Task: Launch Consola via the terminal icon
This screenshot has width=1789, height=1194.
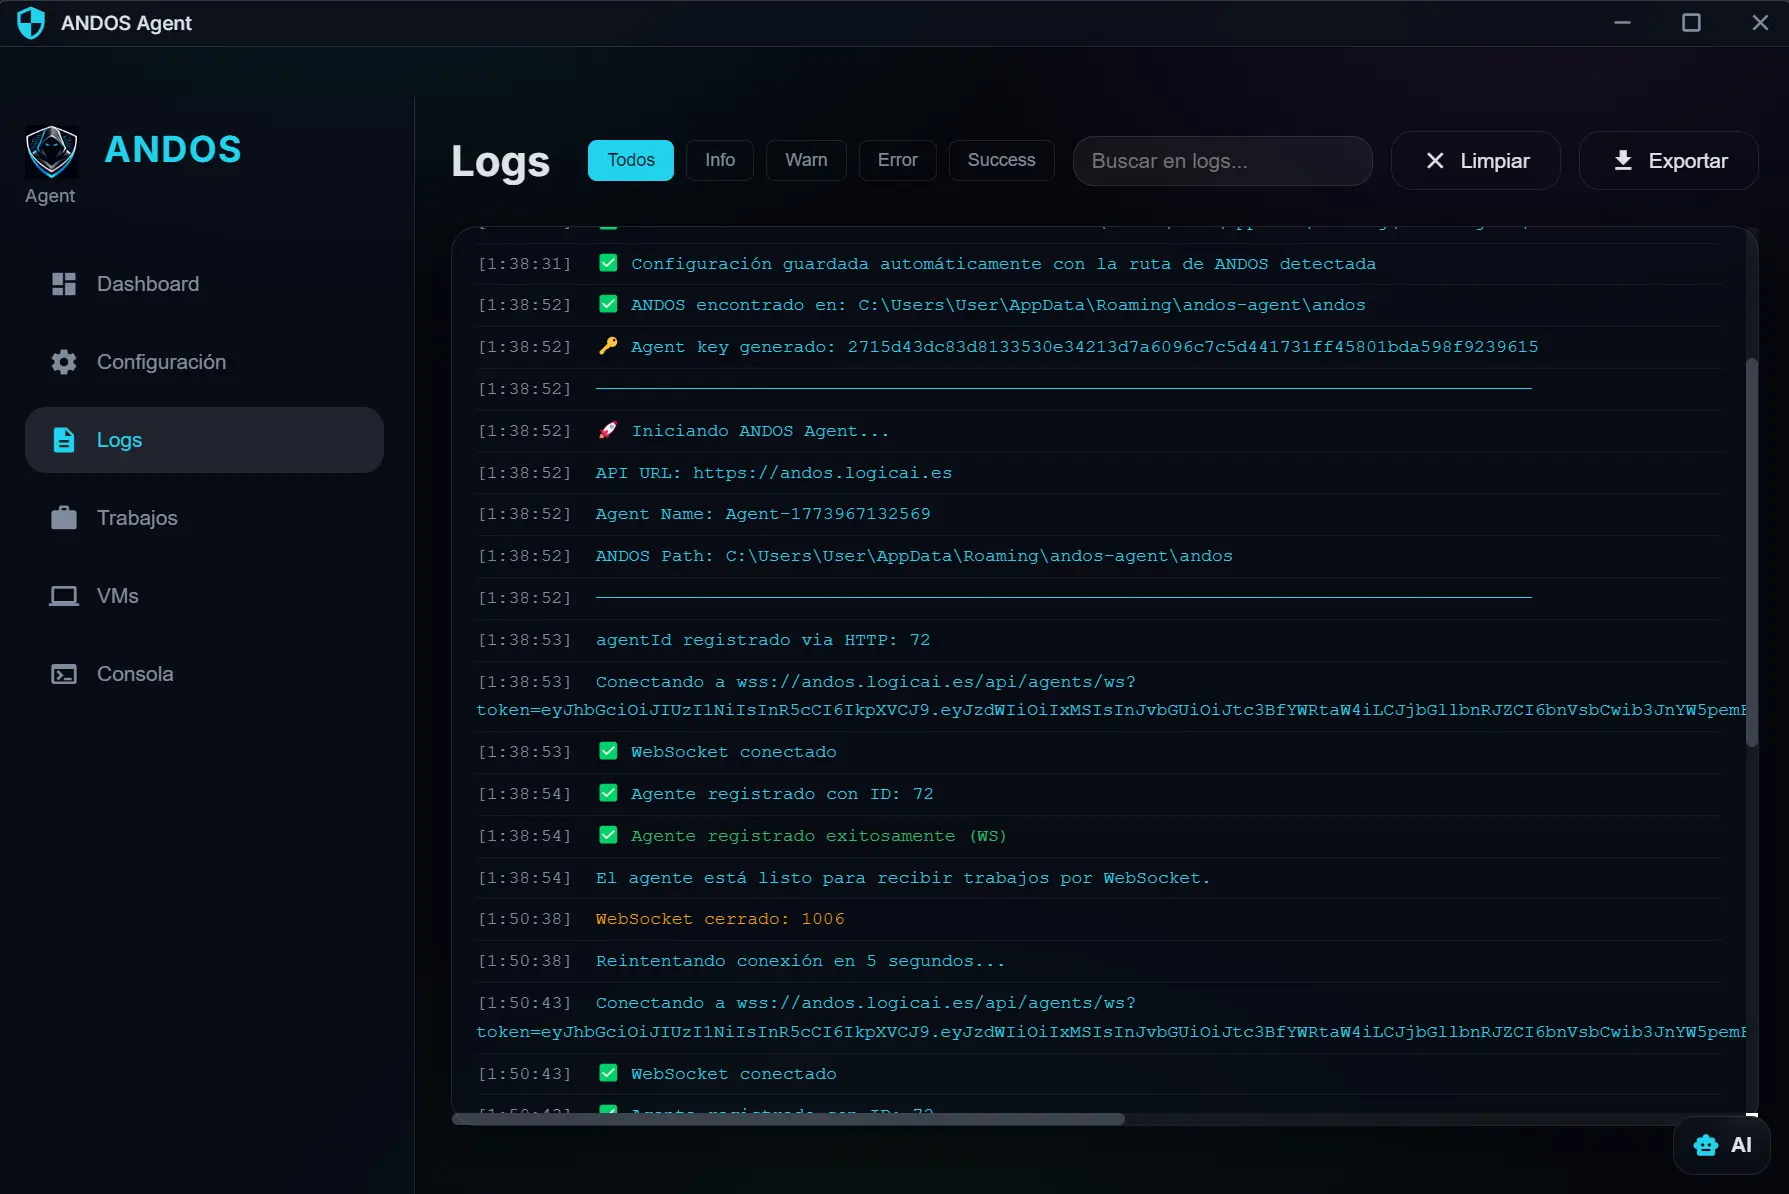Action: [63, 673]
